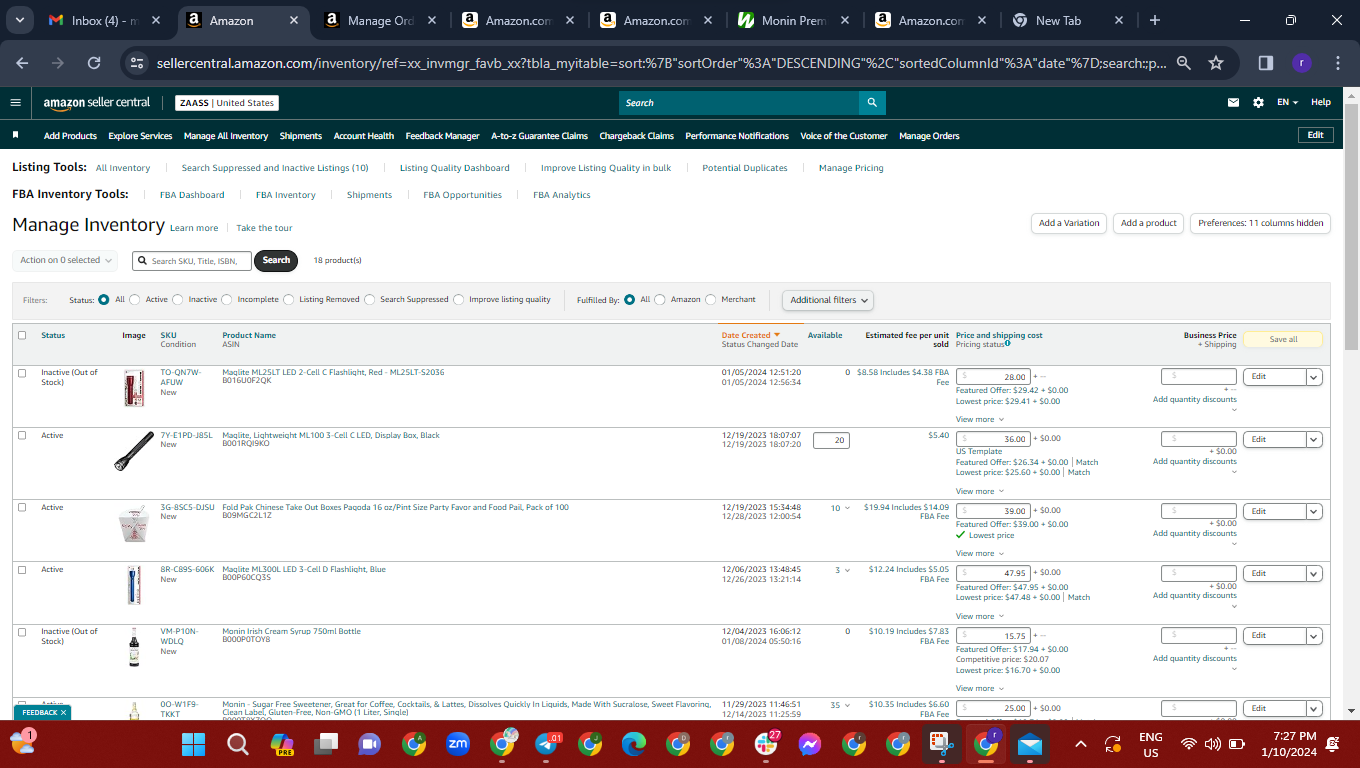Open Microsoft Edge from the taskbar
The image size is (1360, 768).
pos(634,744)
